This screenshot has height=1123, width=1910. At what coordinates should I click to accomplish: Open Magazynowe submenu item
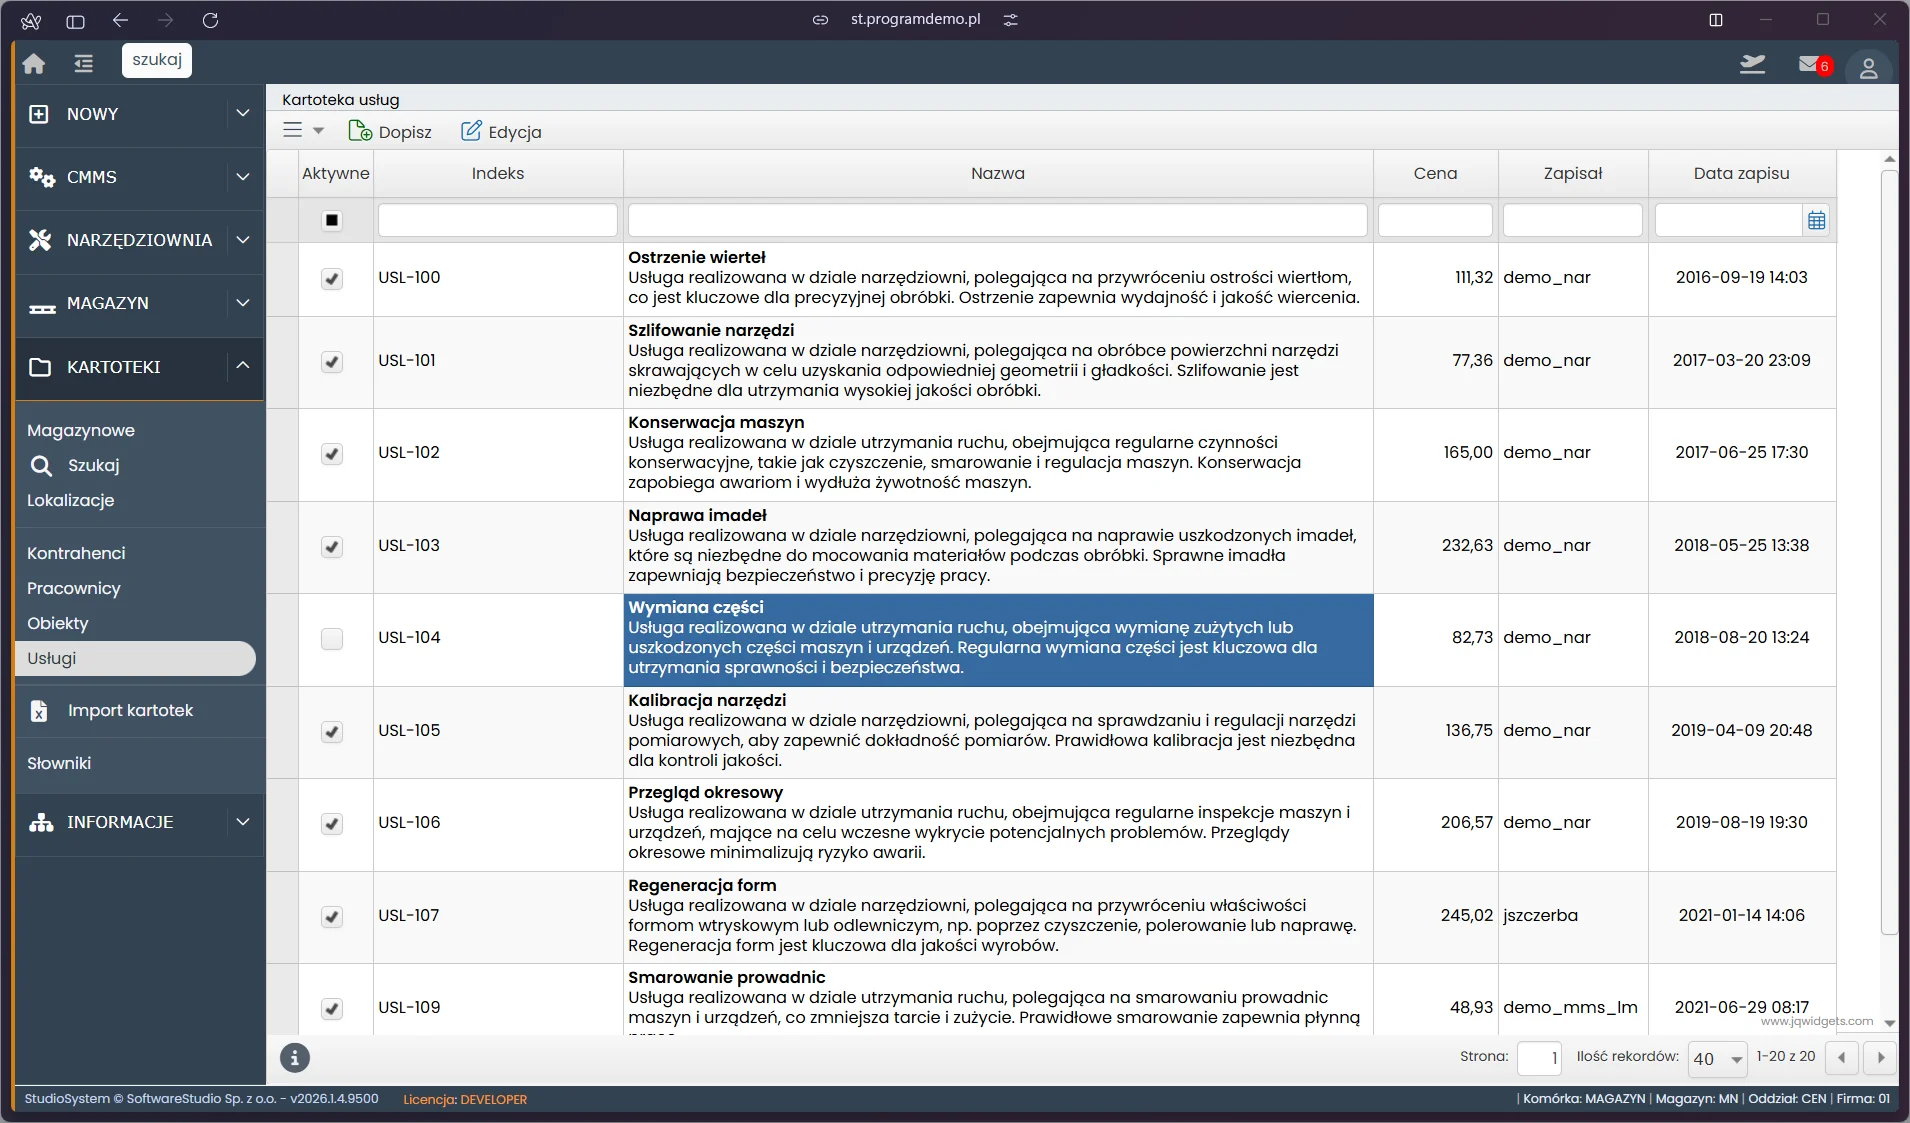coord(81,431)
